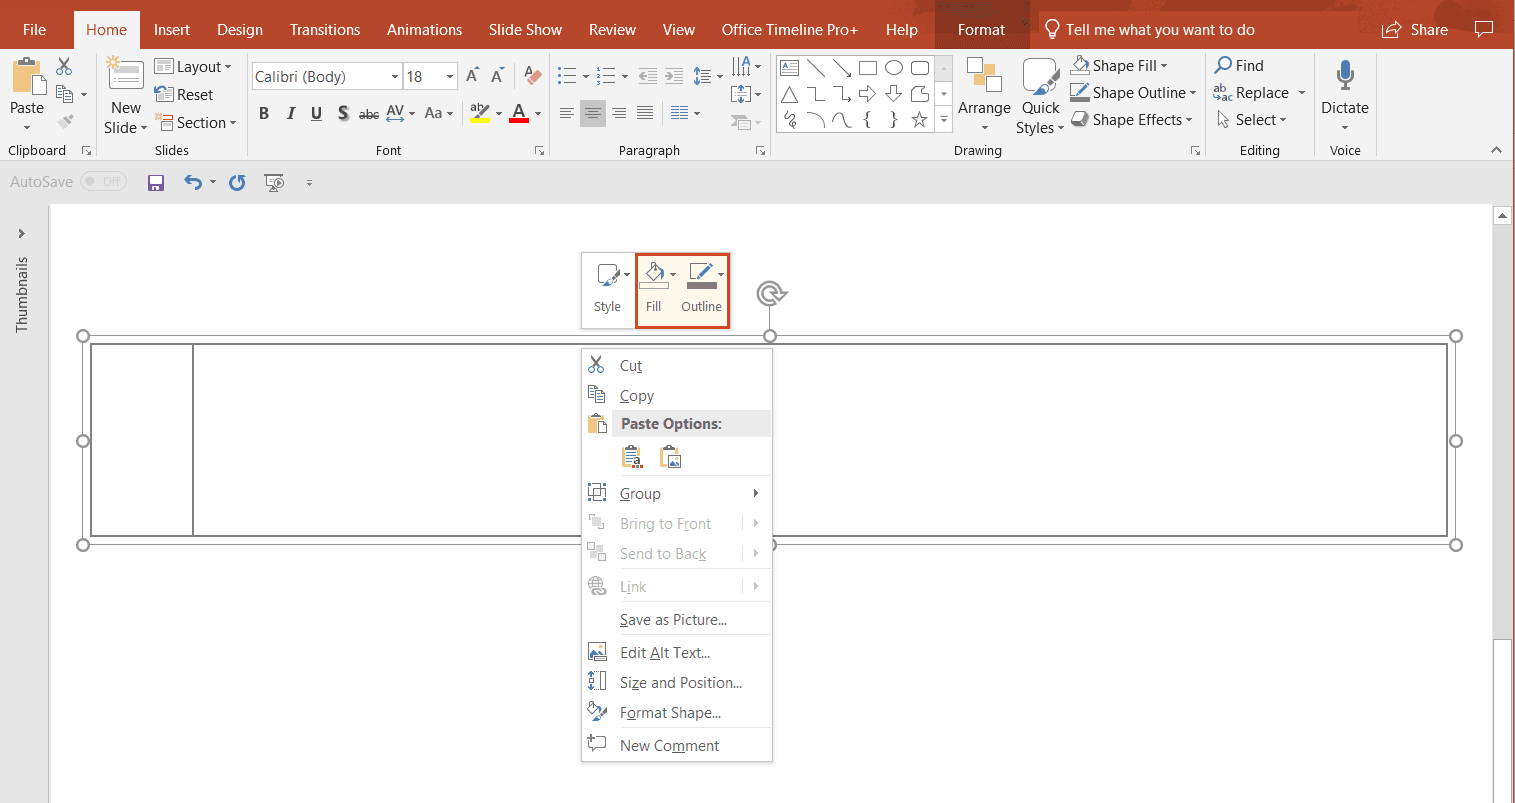Click the Keep Source Formatting paste option
Screen dimensions: 1515x803
pos(632,455)
